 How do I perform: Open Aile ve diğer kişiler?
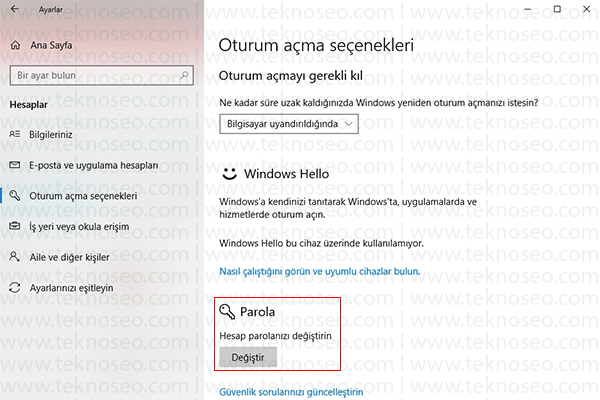coord(70,257)
